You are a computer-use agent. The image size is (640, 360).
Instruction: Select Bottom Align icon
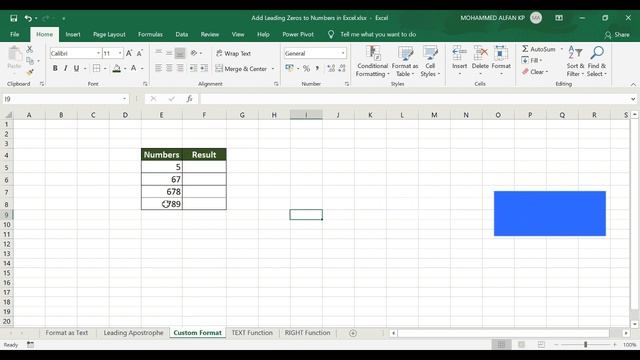pos(180,53)
